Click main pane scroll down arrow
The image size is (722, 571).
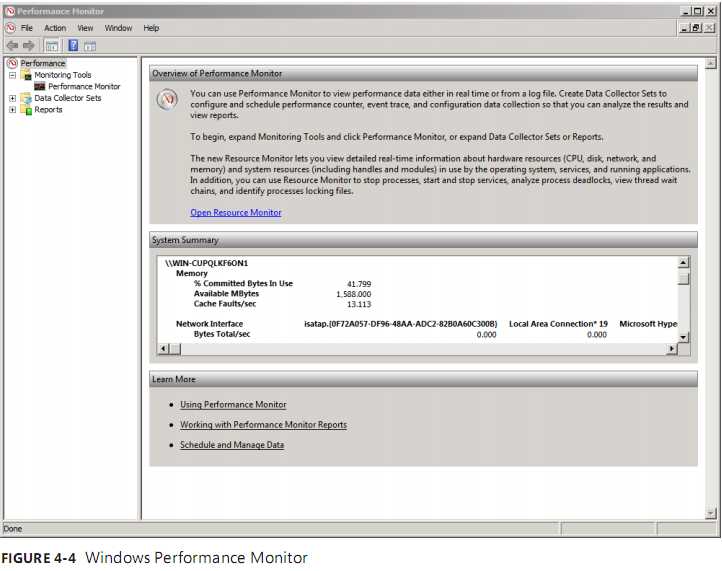711,513
